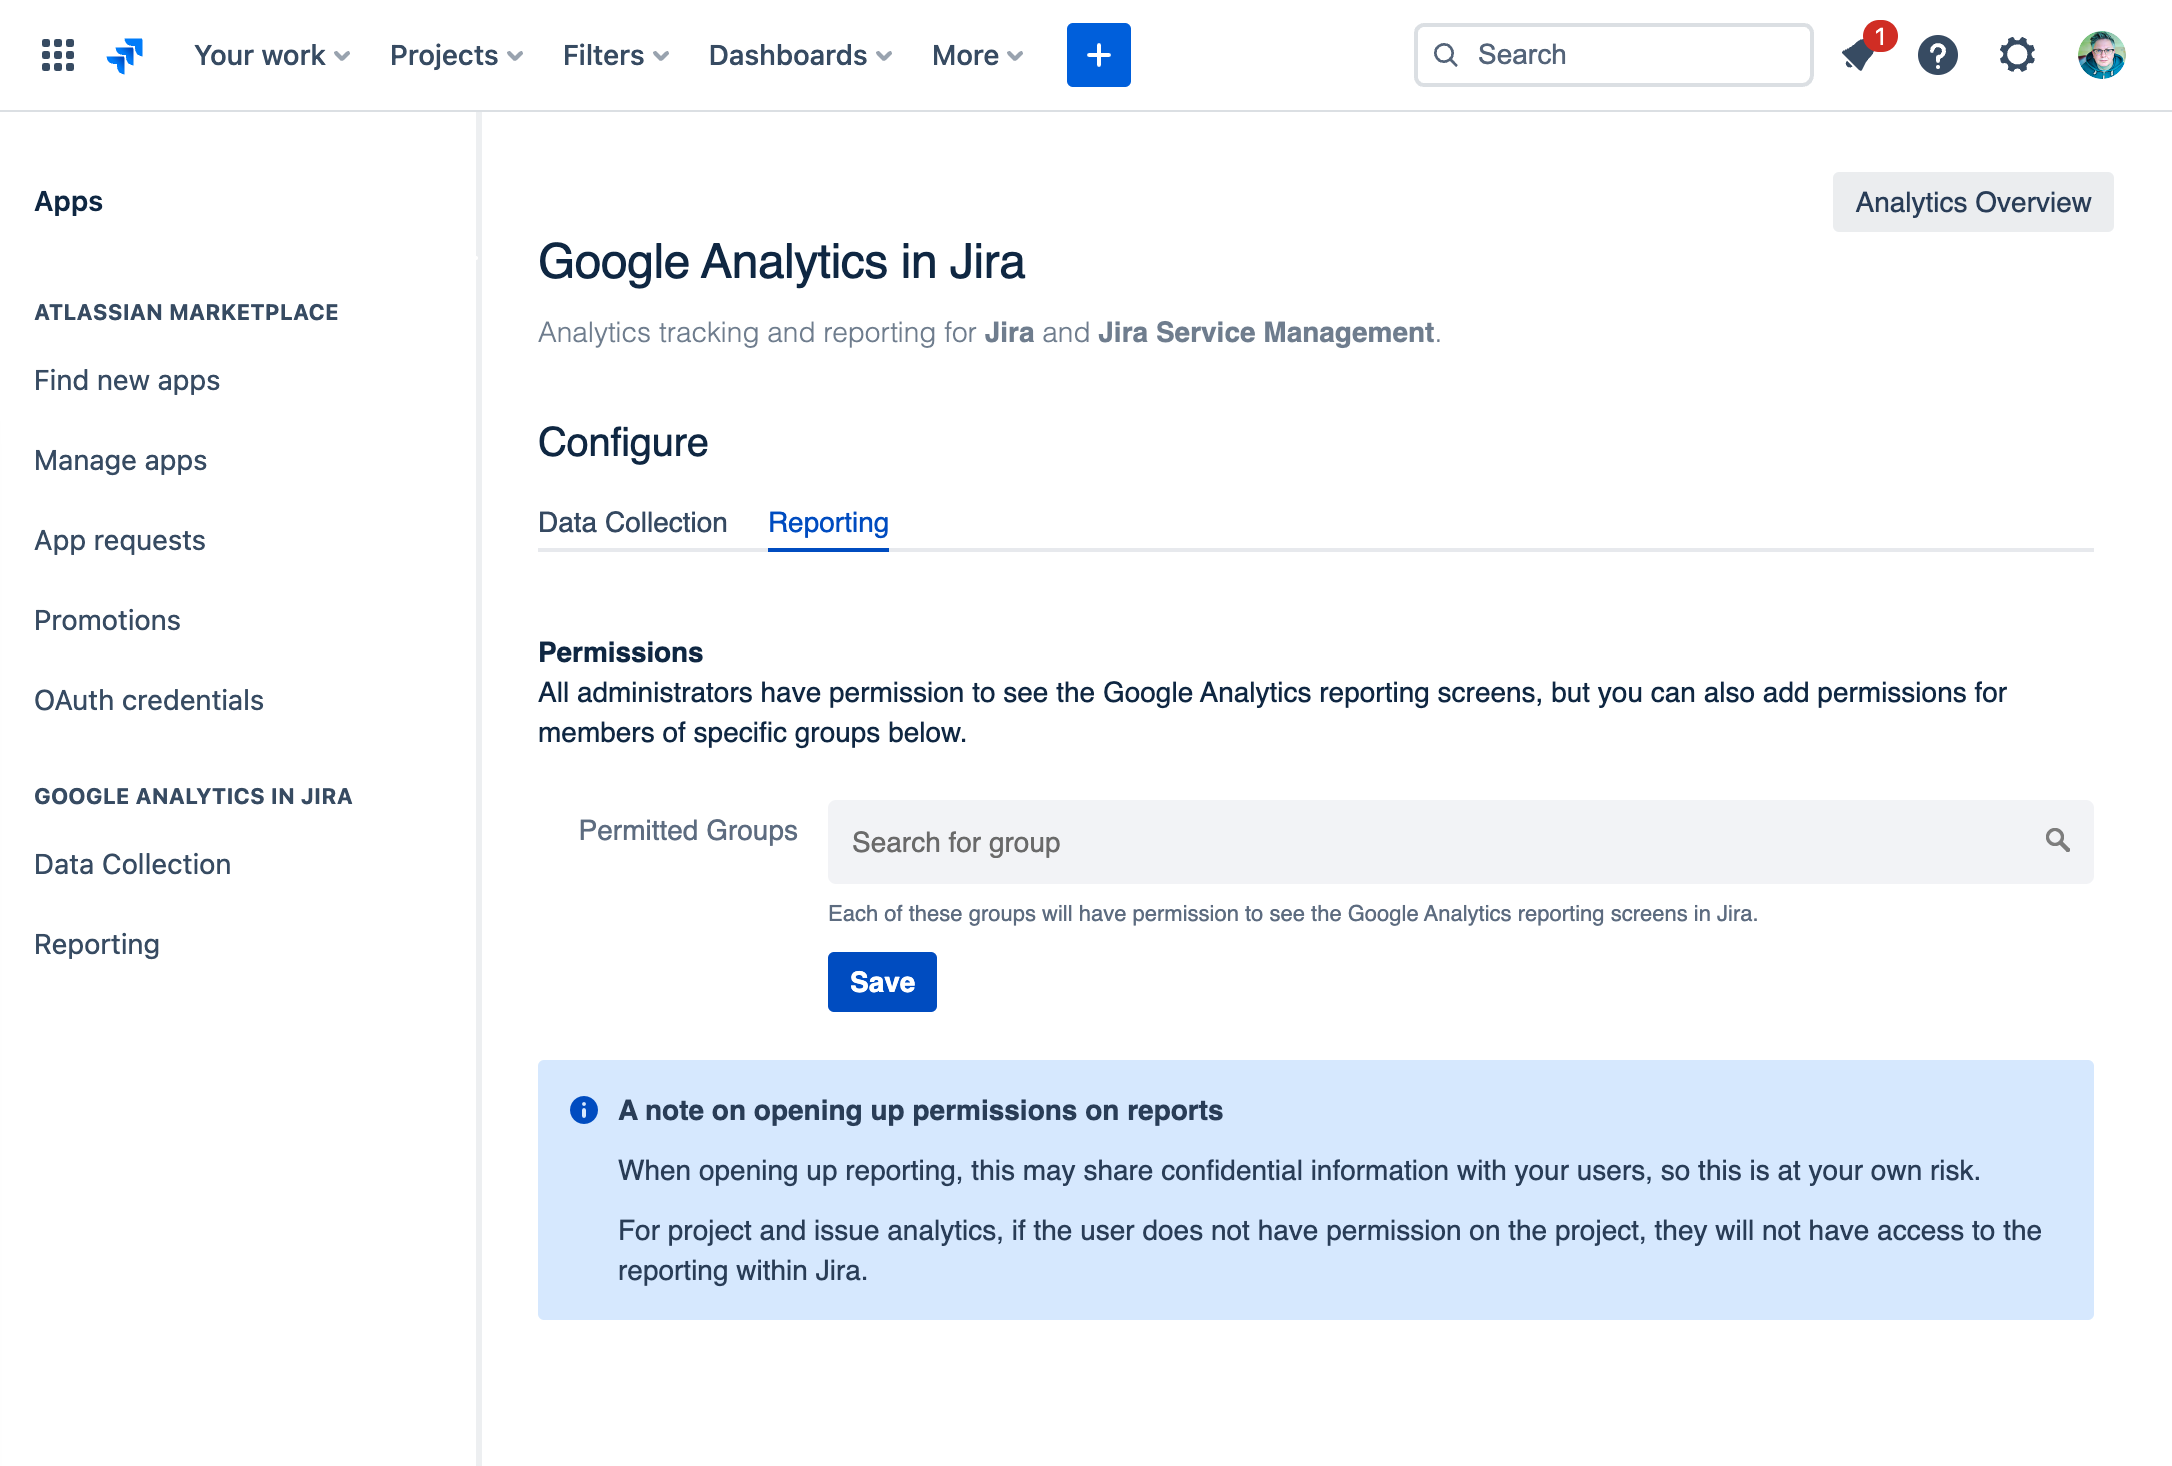Open the Filters dropdown
The width and height of the screenshot is (2172, 1466).
[x=615, y=55]
